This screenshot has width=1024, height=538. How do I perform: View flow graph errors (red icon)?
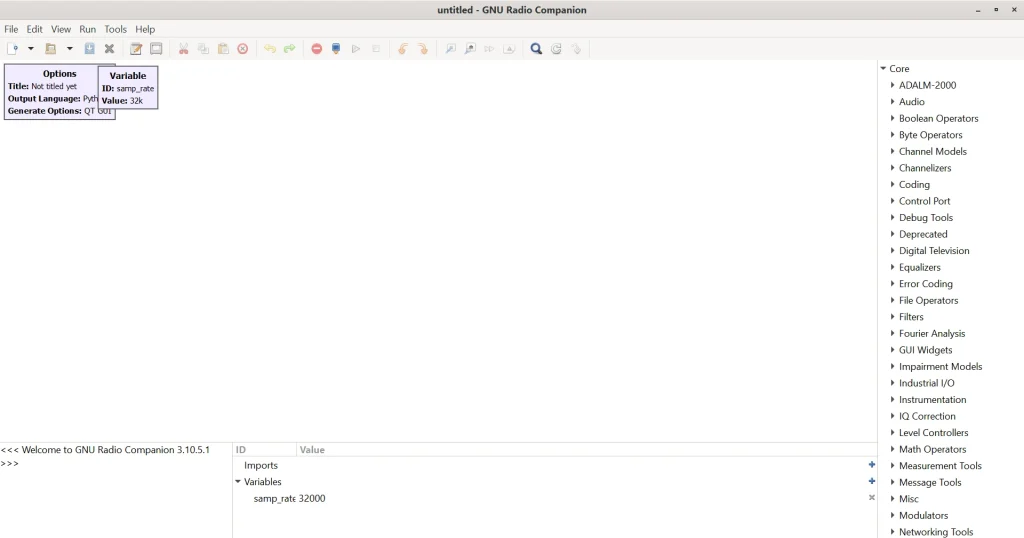pyautogui.click(x=317, y=49)
